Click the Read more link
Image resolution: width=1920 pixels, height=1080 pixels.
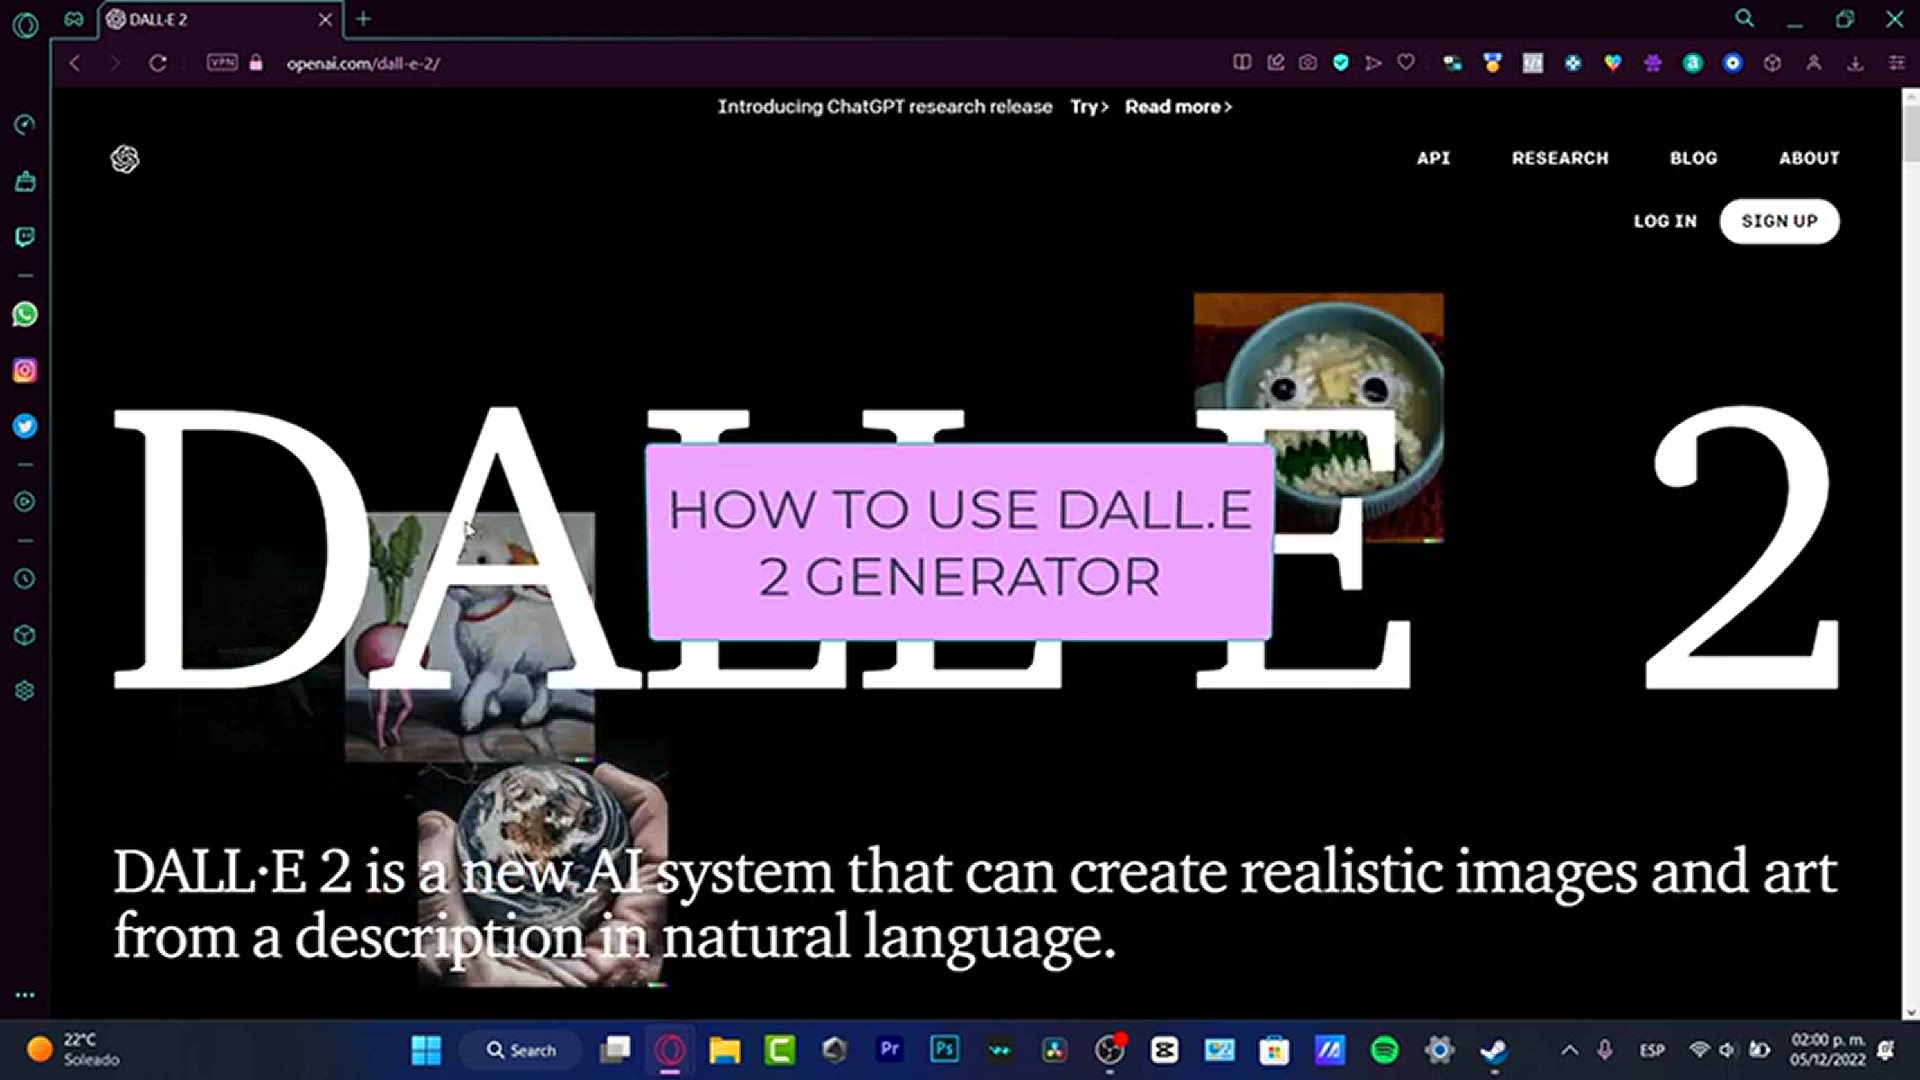(x=1178, y=107)
